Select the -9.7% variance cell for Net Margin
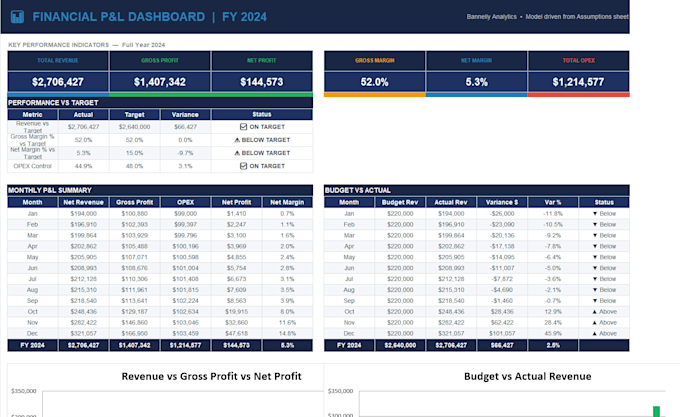680x417 pixels. click(x=185, y=153)
